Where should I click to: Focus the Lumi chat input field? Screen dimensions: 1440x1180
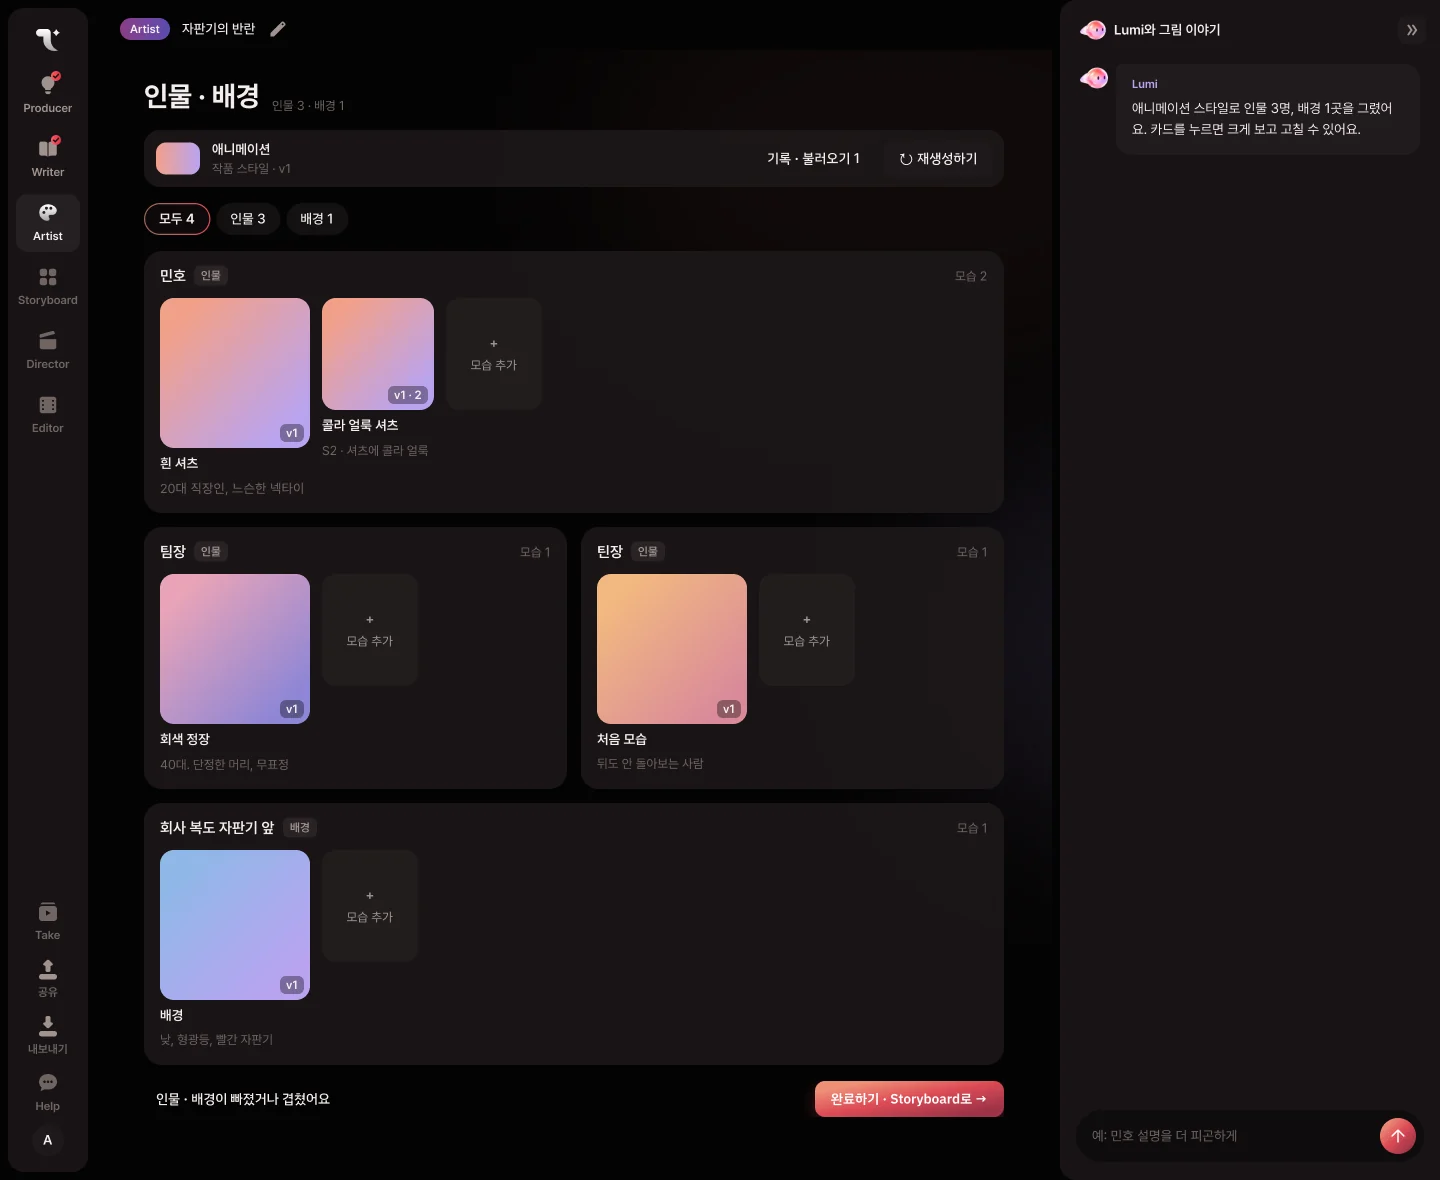coord(1228,1136)
